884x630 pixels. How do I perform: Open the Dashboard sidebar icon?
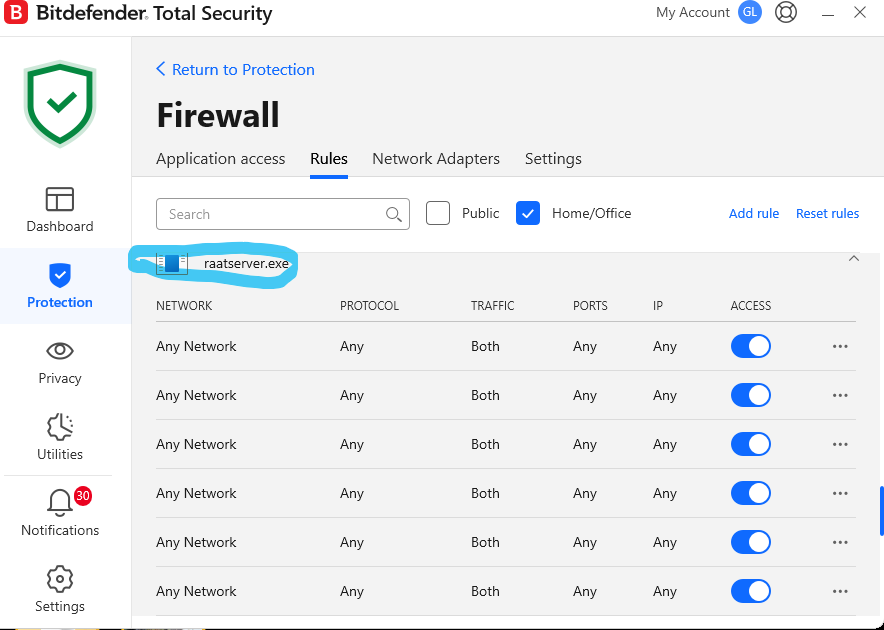pyautogui.click(x=60, y=199)
